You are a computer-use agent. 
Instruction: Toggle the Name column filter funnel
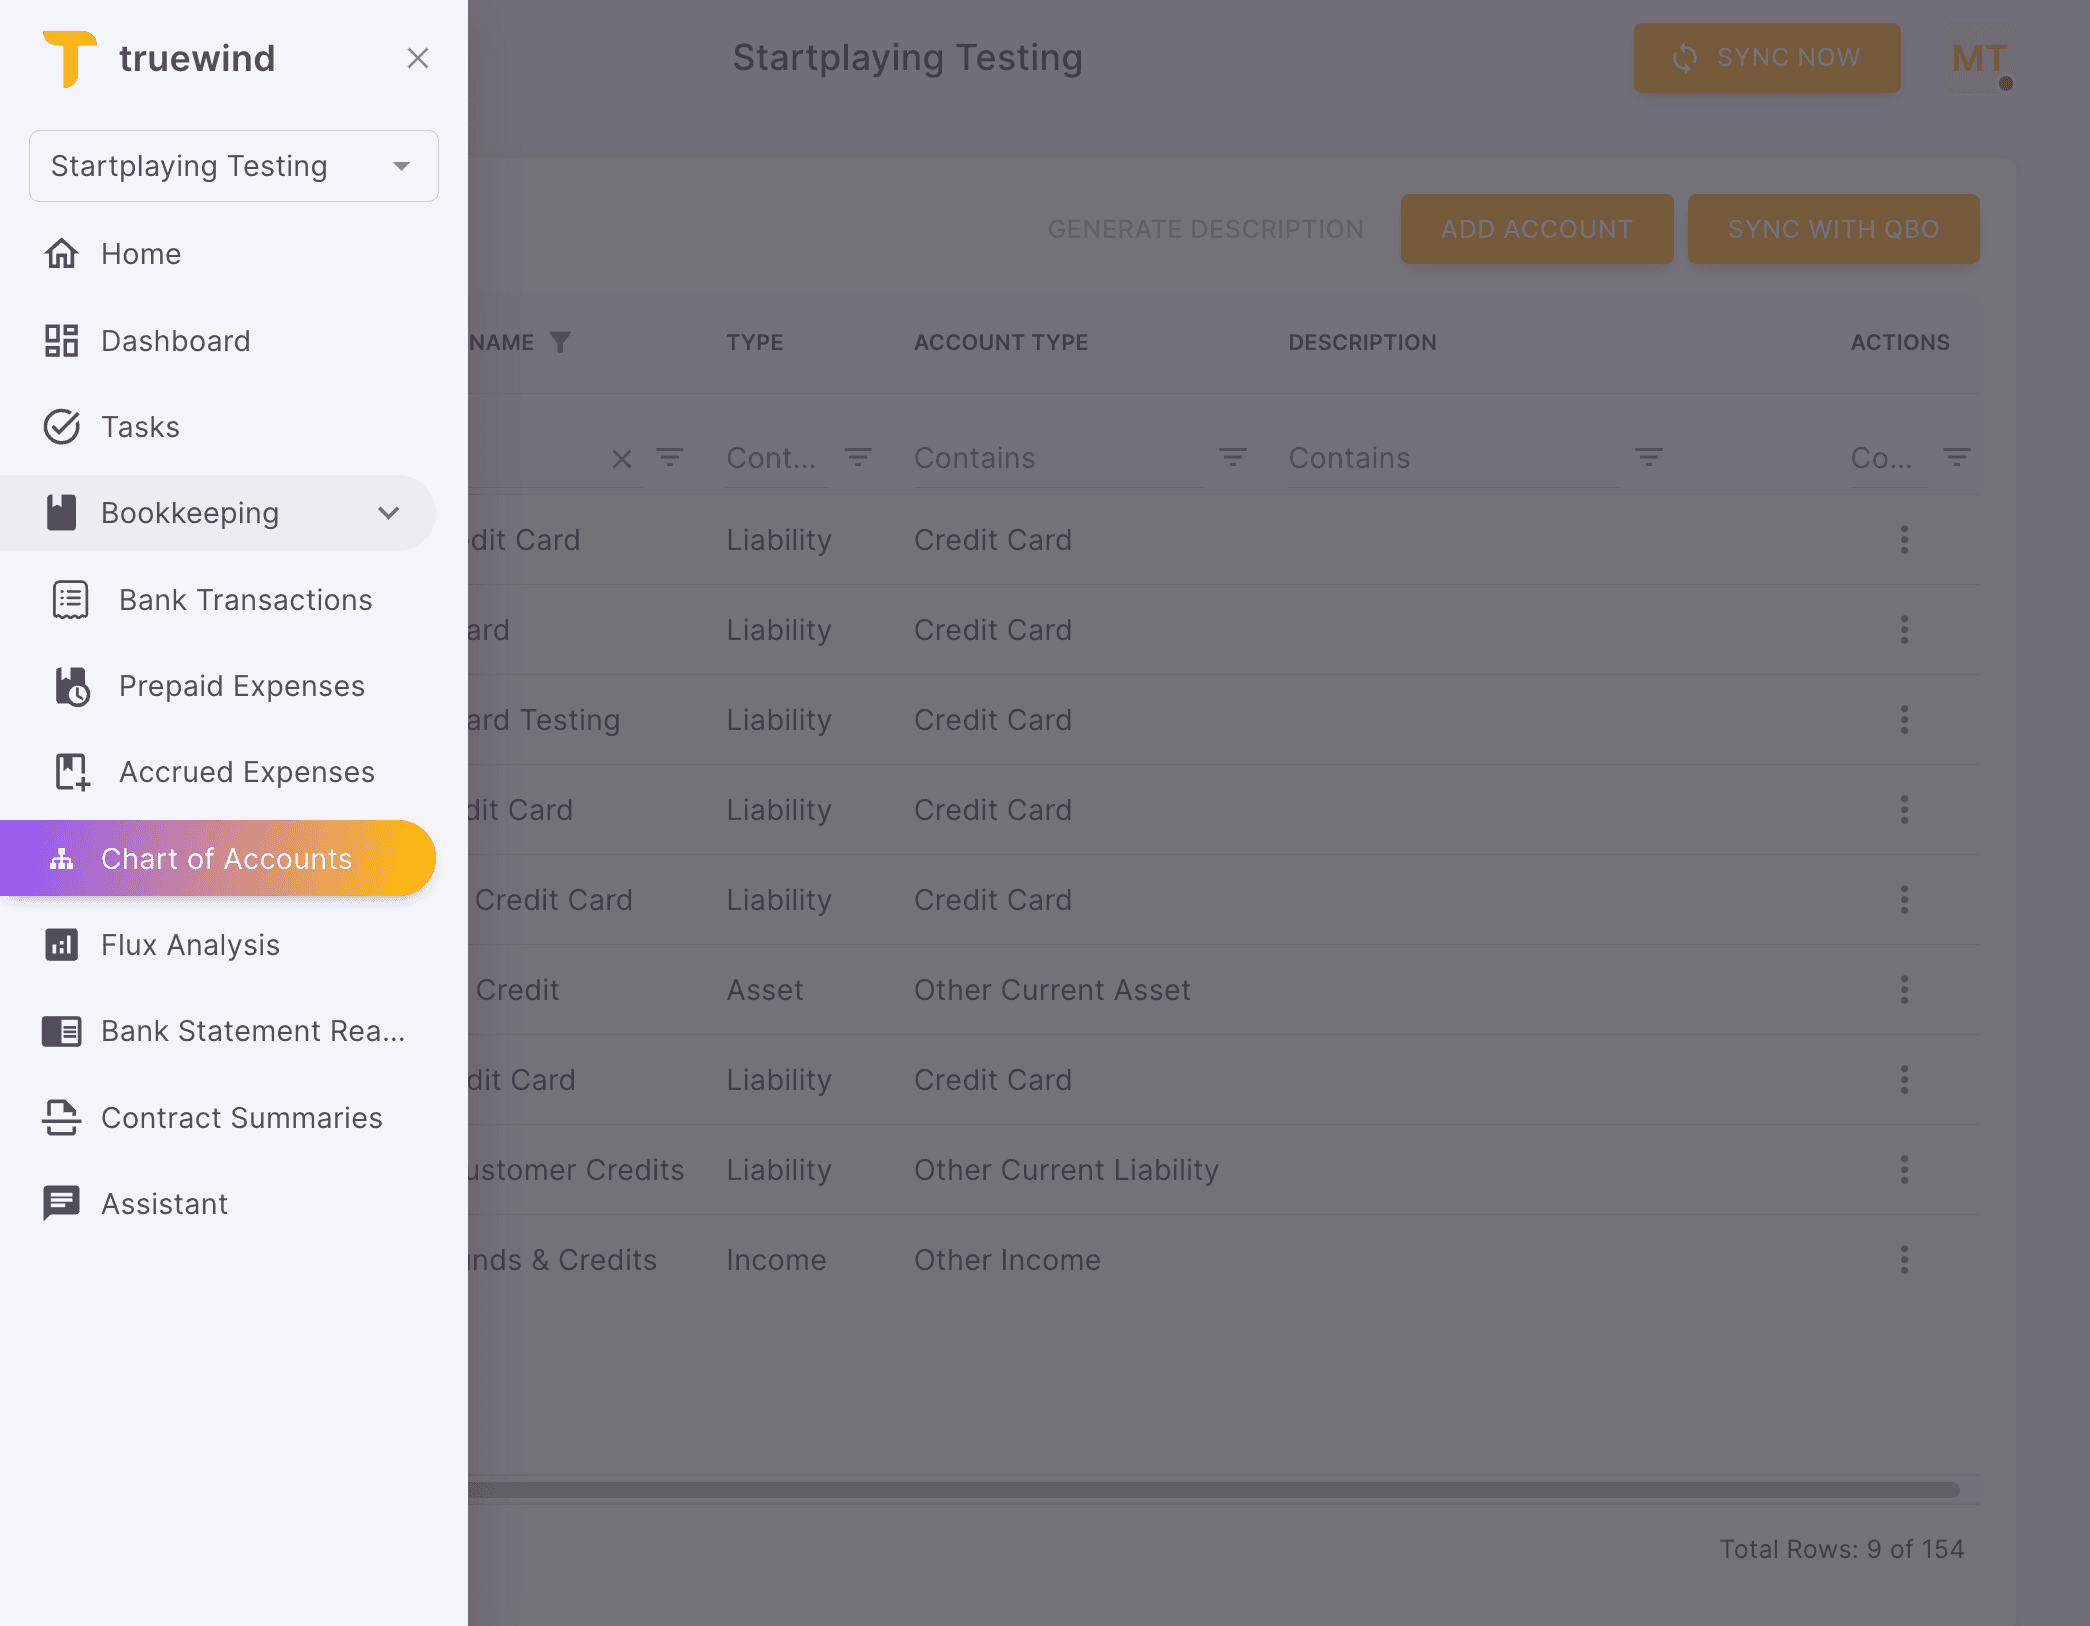click(x=560, y=342)
